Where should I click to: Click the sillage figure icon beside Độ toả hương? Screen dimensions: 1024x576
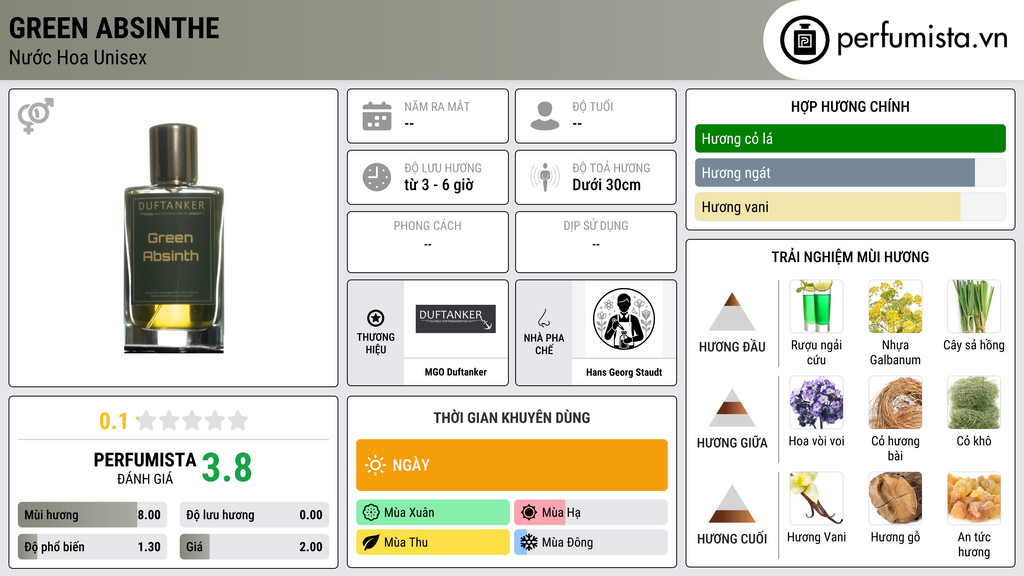(x=545, y=177)
